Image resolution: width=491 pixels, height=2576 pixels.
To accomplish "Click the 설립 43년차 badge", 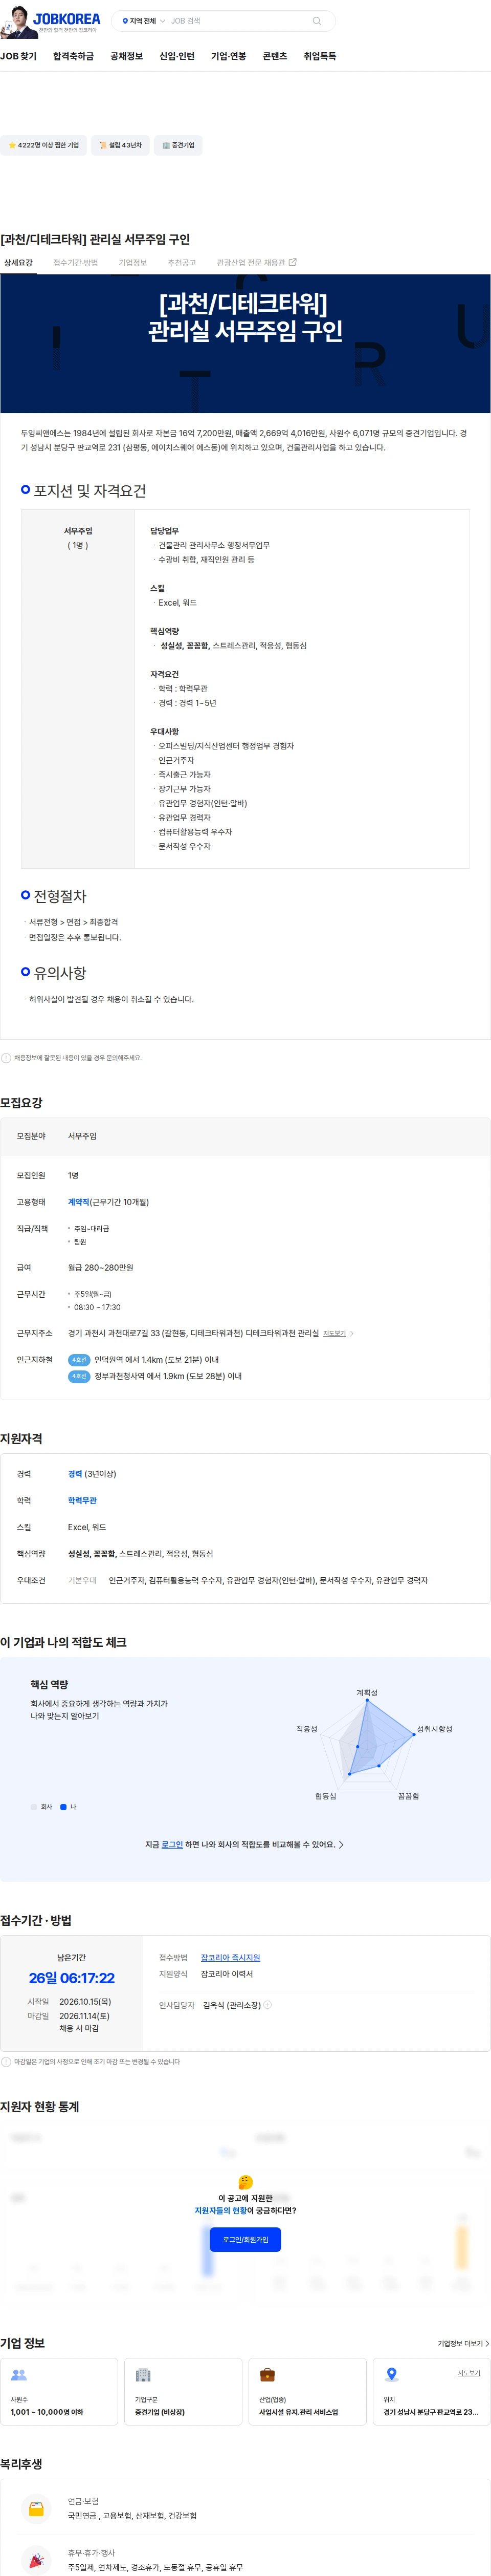I will [120, 145].
